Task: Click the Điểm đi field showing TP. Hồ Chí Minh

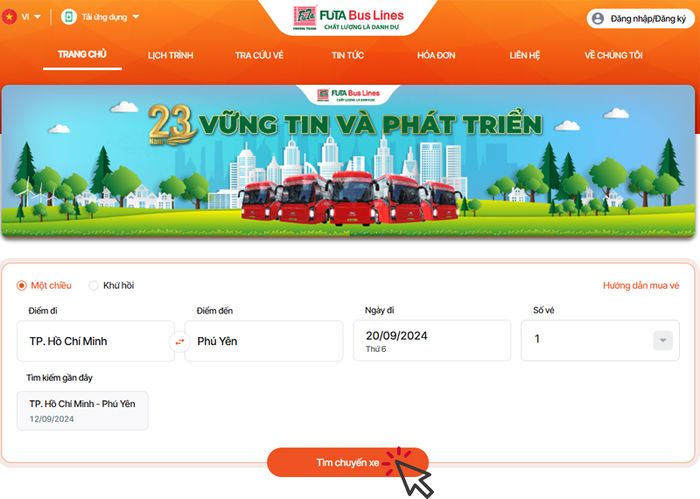Action: pos(95,341)
